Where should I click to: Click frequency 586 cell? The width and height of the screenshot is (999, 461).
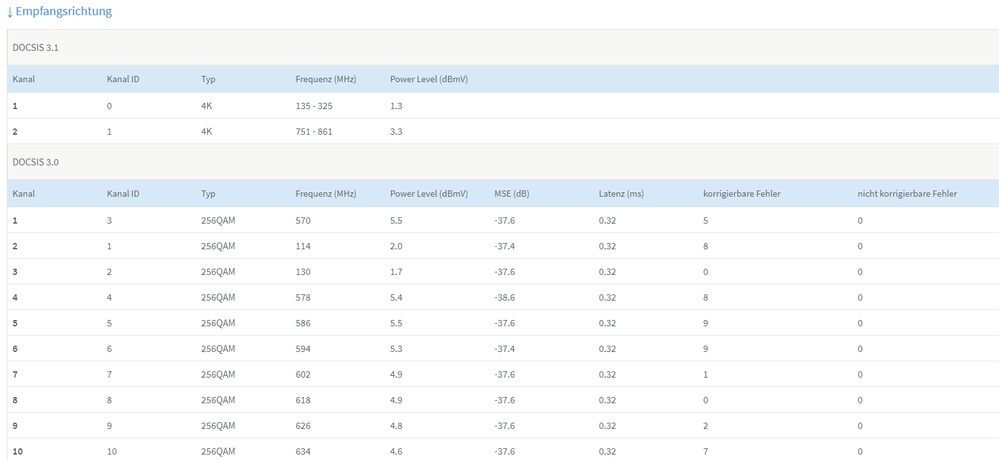303,323
